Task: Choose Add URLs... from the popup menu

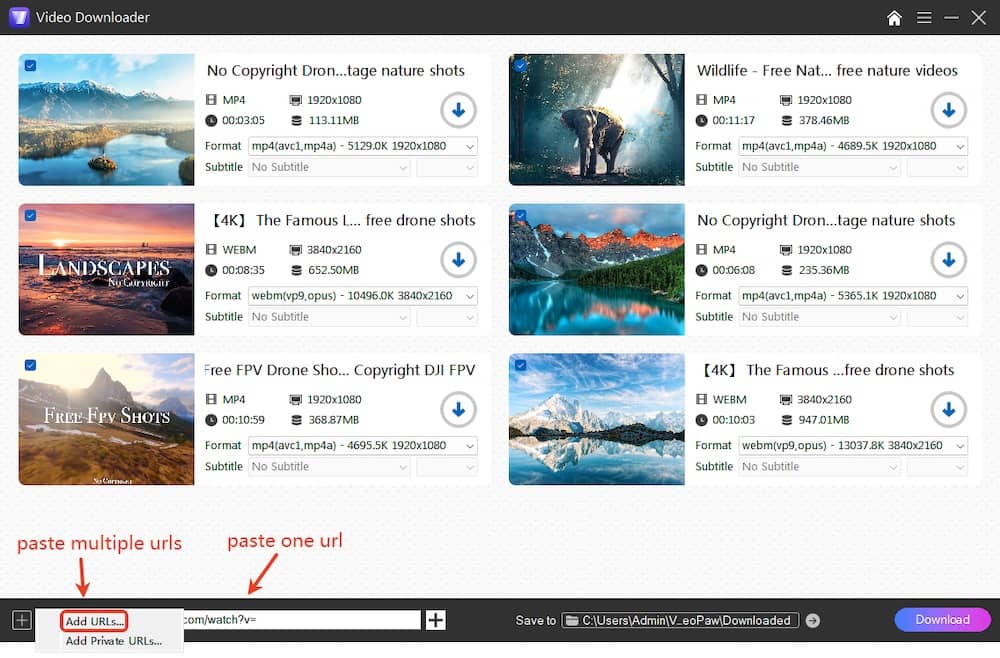Action: 94,621
